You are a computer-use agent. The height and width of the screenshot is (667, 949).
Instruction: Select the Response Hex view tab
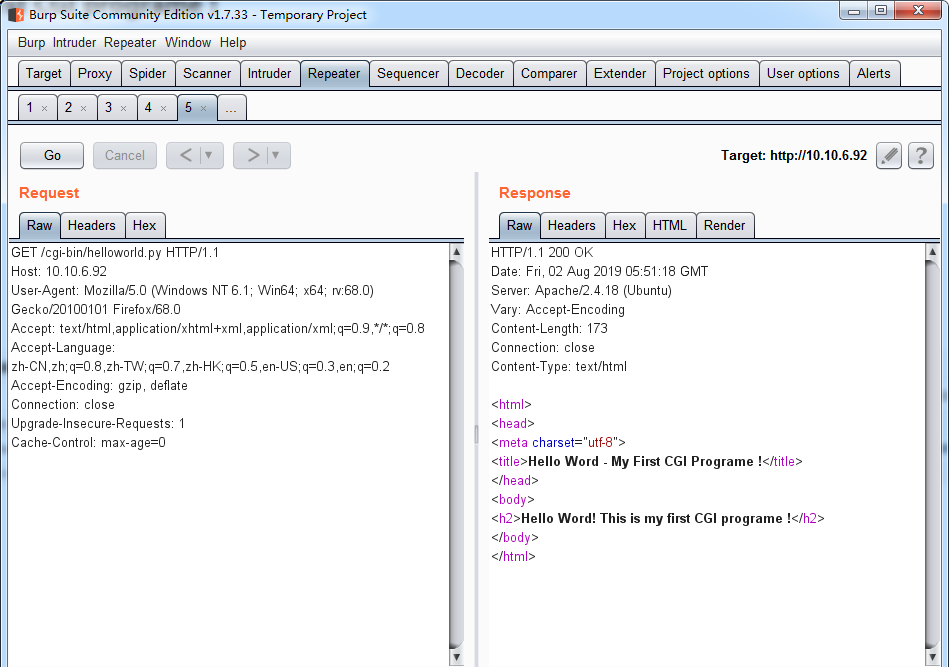point(625,226)
